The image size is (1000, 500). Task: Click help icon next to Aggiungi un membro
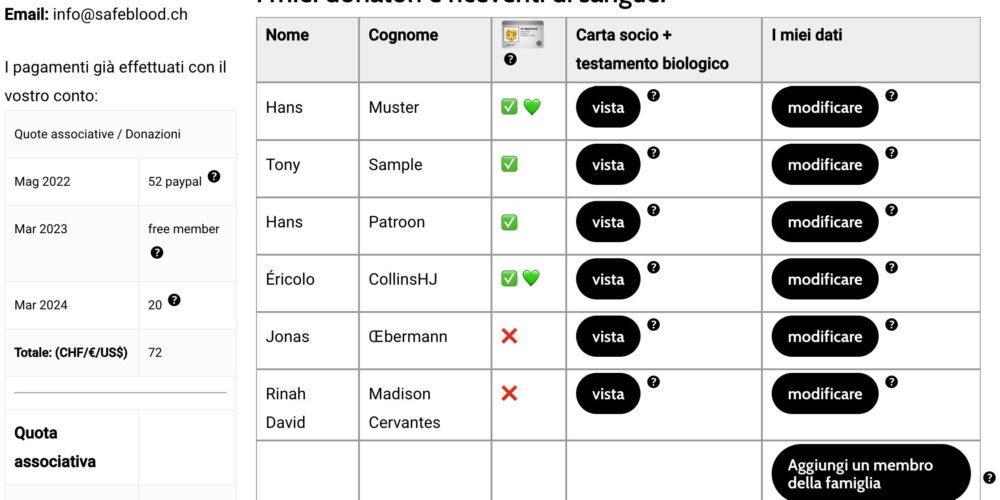tap(989, 478)
